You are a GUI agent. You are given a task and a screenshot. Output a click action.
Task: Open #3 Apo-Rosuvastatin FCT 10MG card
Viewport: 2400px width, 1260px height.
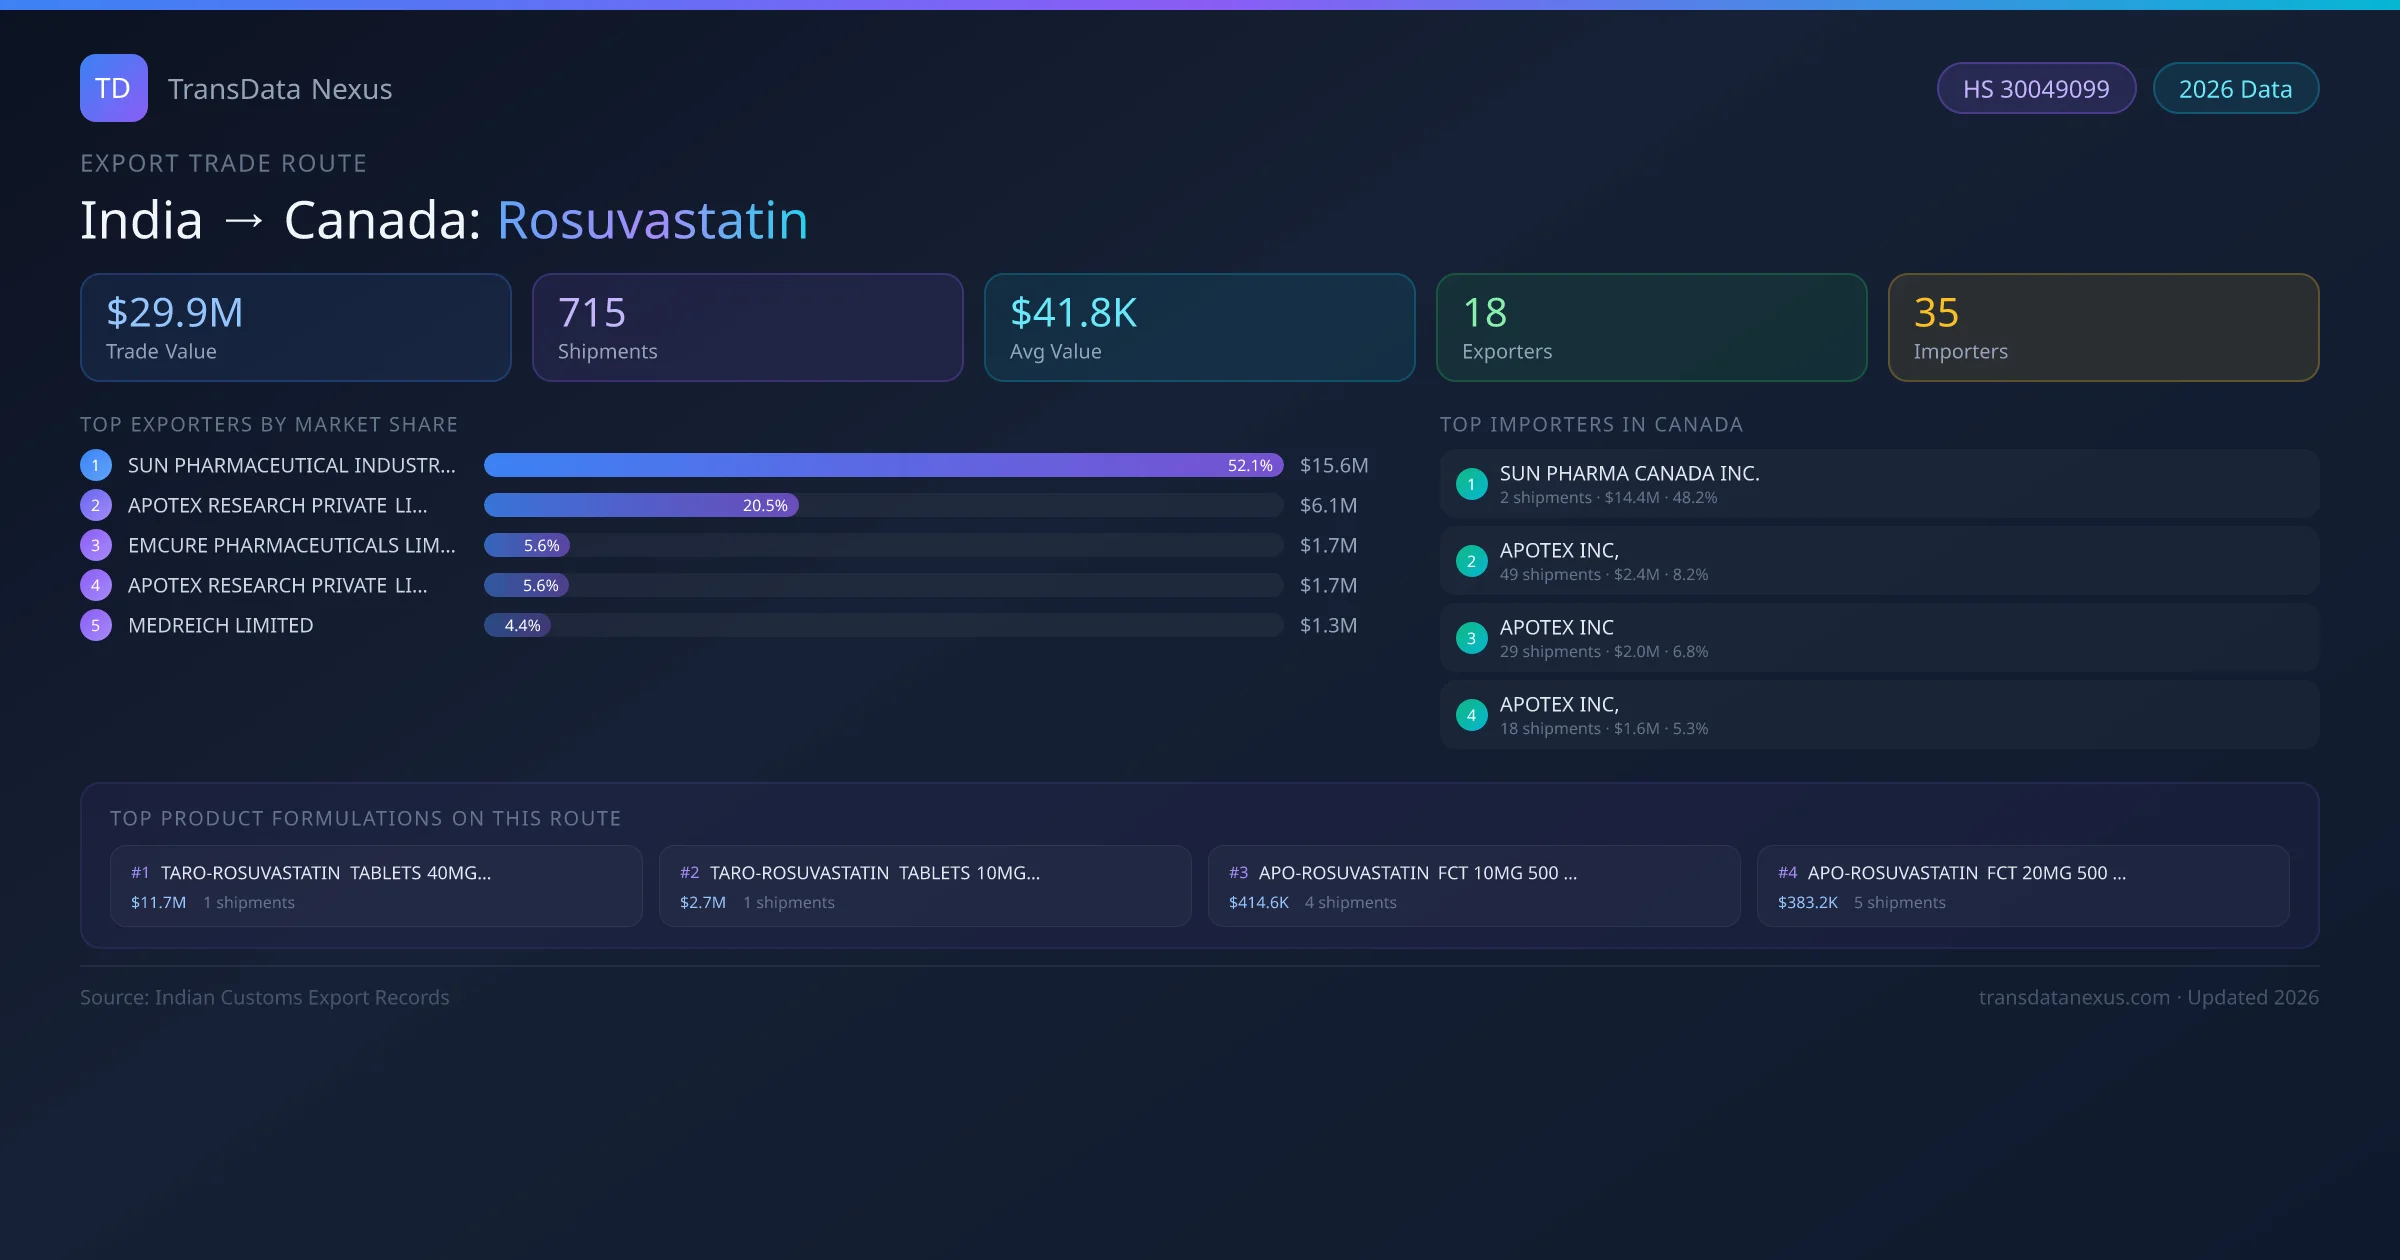click(1473, 886)
